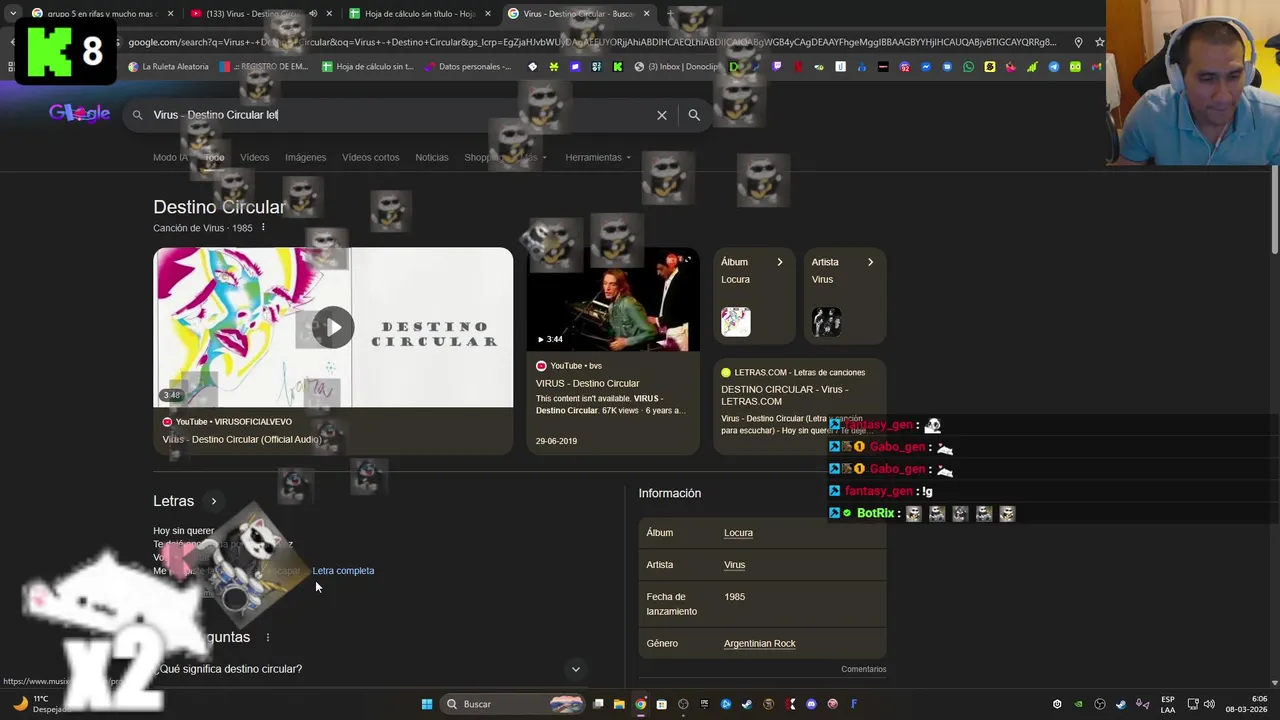Open the Telegram bookmark icon
The image size is (1280, 720).
click(x=1053, y=67)
